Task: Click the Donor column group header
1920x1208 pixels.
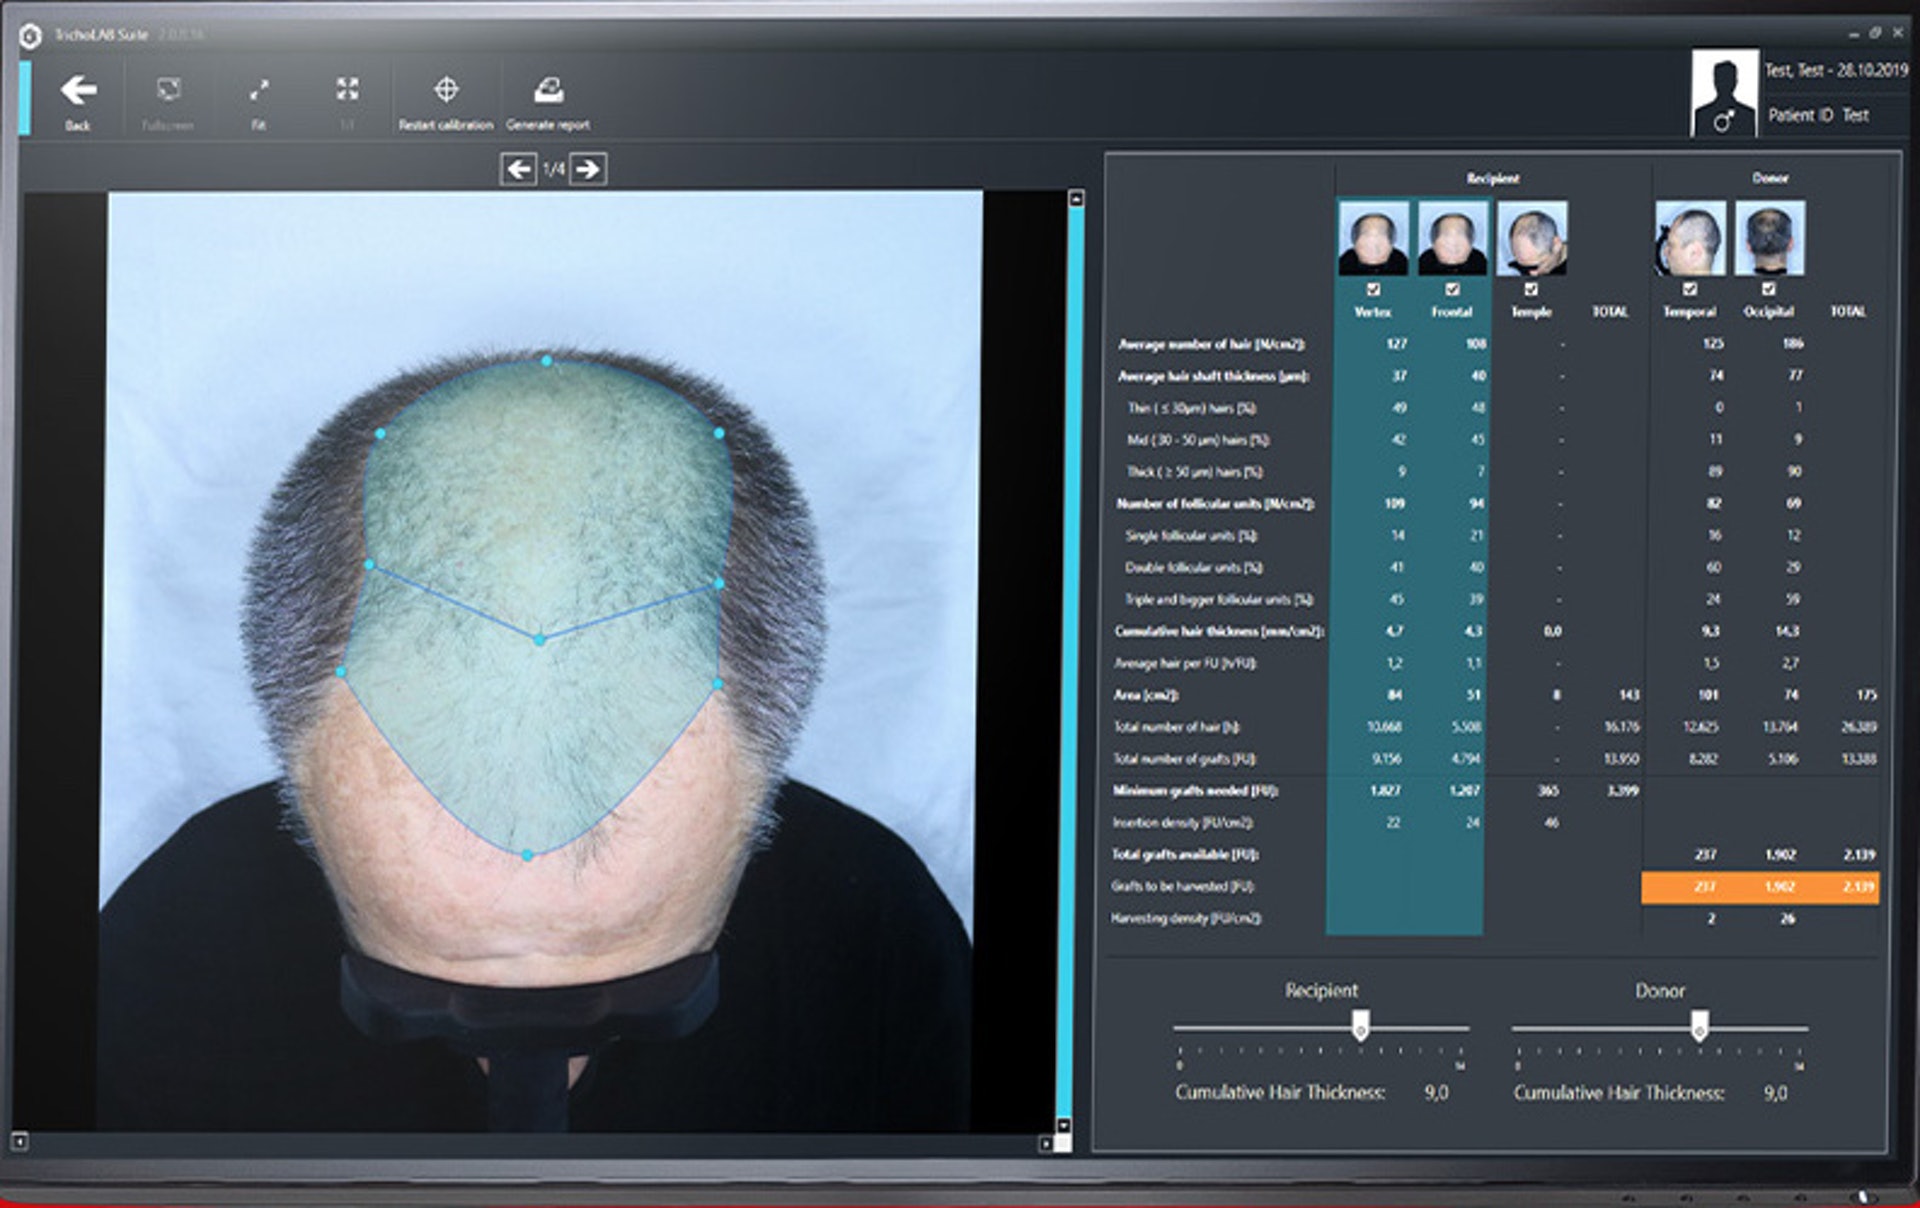Action: pos(1770,178)
